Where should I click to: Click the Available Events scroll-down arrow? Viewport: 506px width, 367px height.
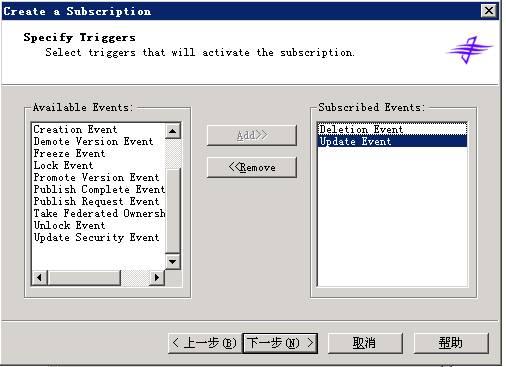tap(173, 261)
